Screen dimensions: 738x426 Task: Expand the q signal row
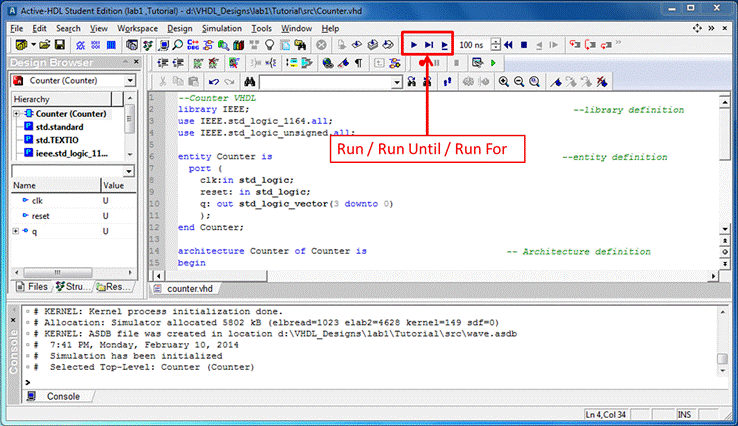click(x=16, y=231)
